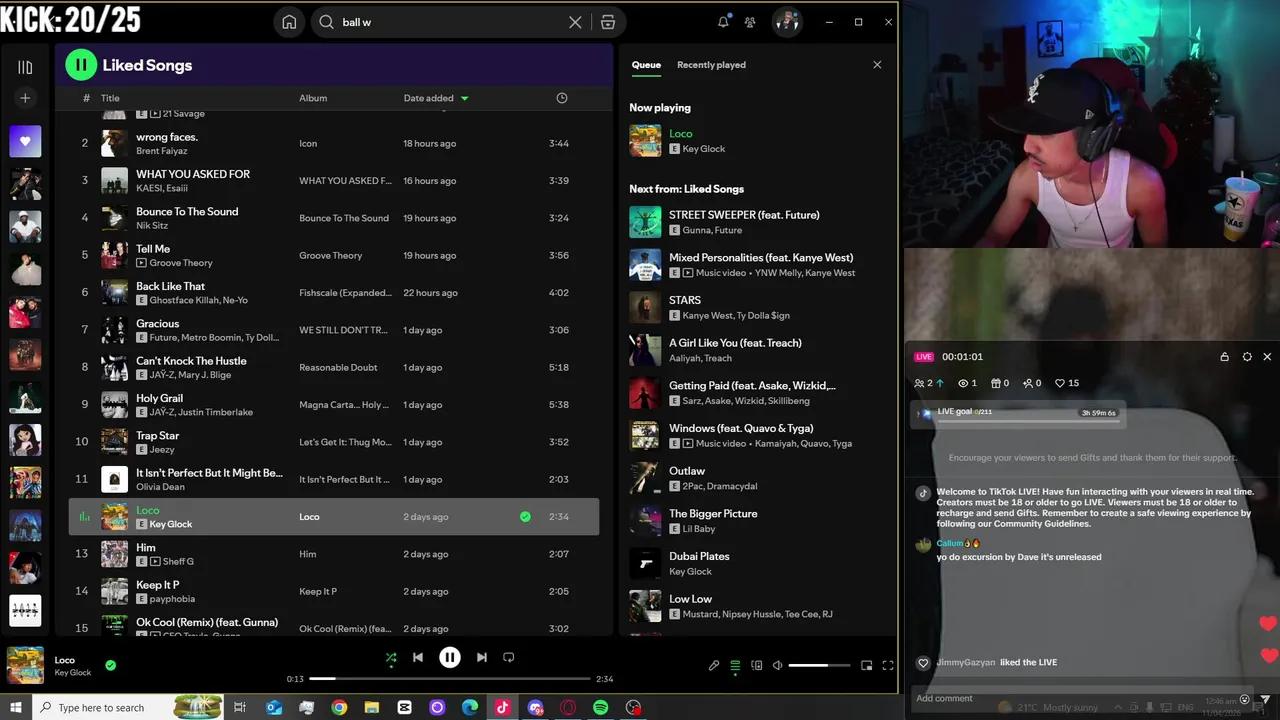This screenshot has width=1280, height=720.
Task: Open 'The Bigger Picture' album art in queue
Action: (x=645, y=521)
